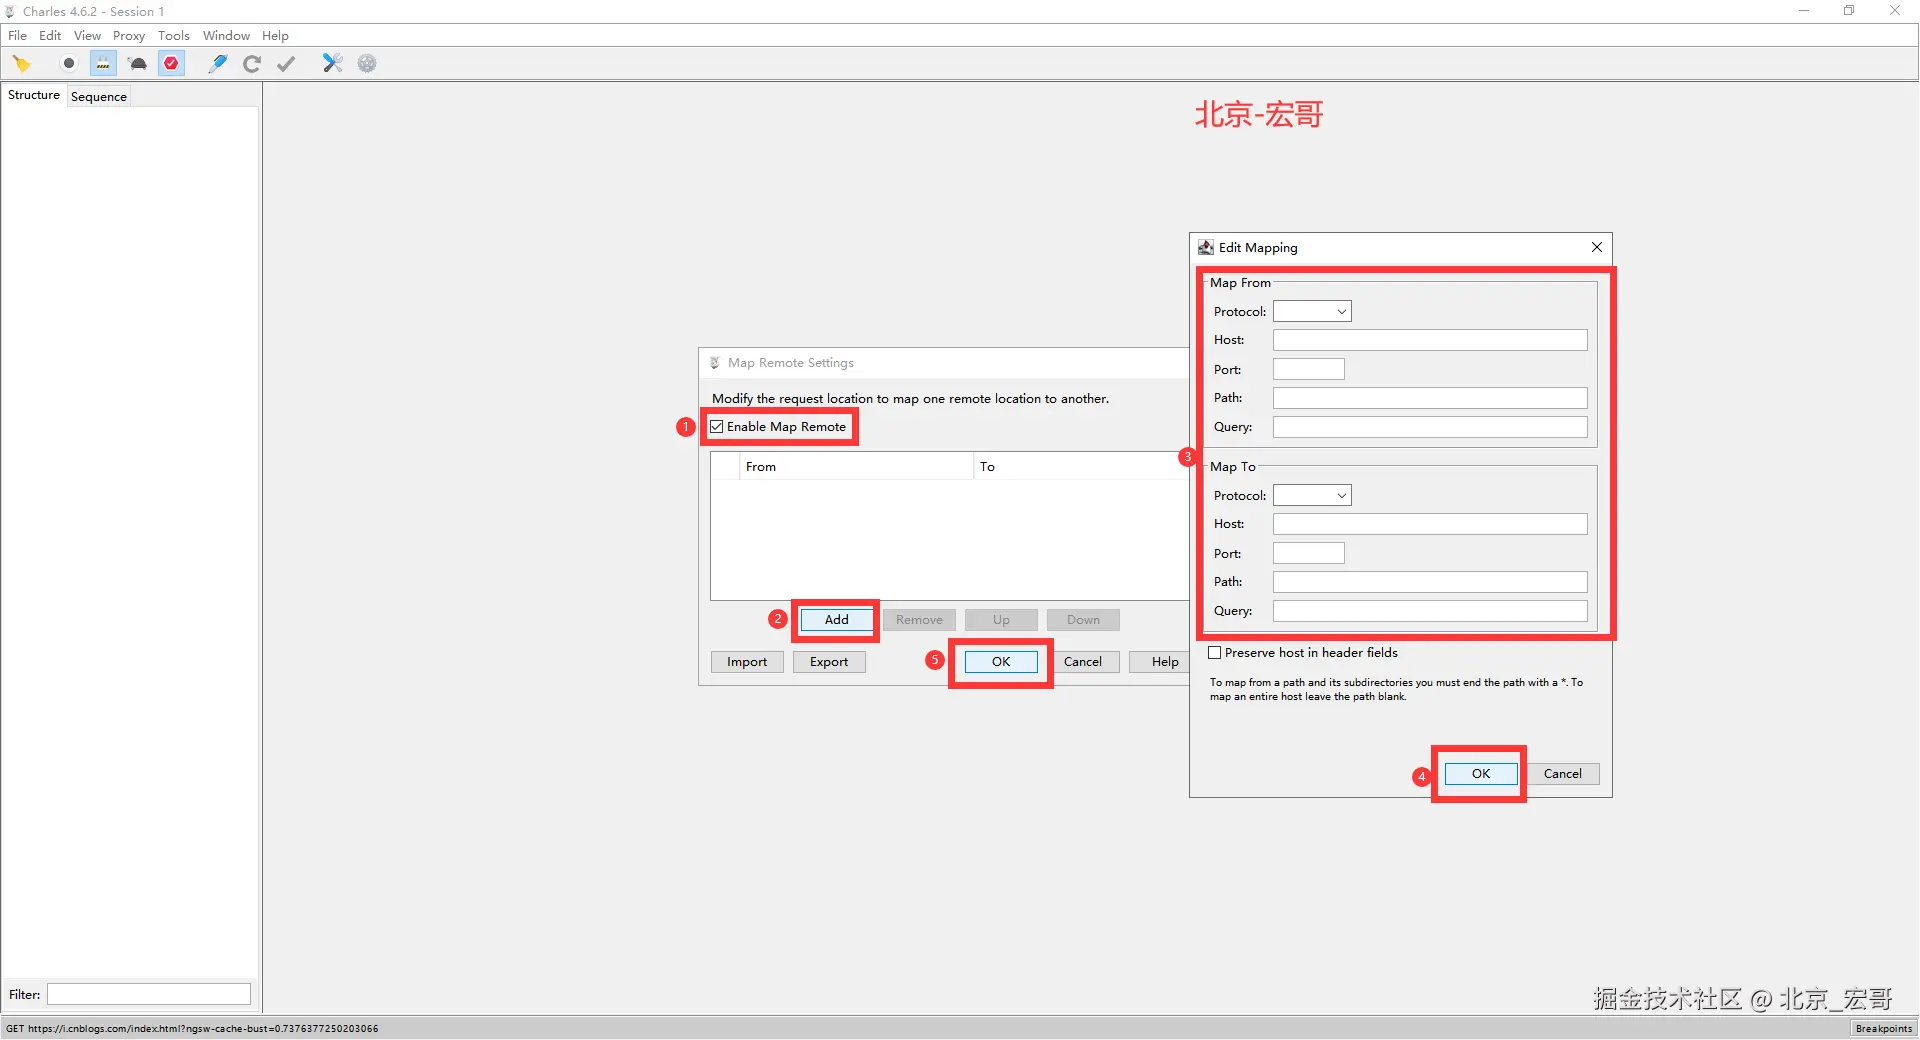Open the Window menu
Viewport: 1920px width, 1040px height.
coord(226,36)
